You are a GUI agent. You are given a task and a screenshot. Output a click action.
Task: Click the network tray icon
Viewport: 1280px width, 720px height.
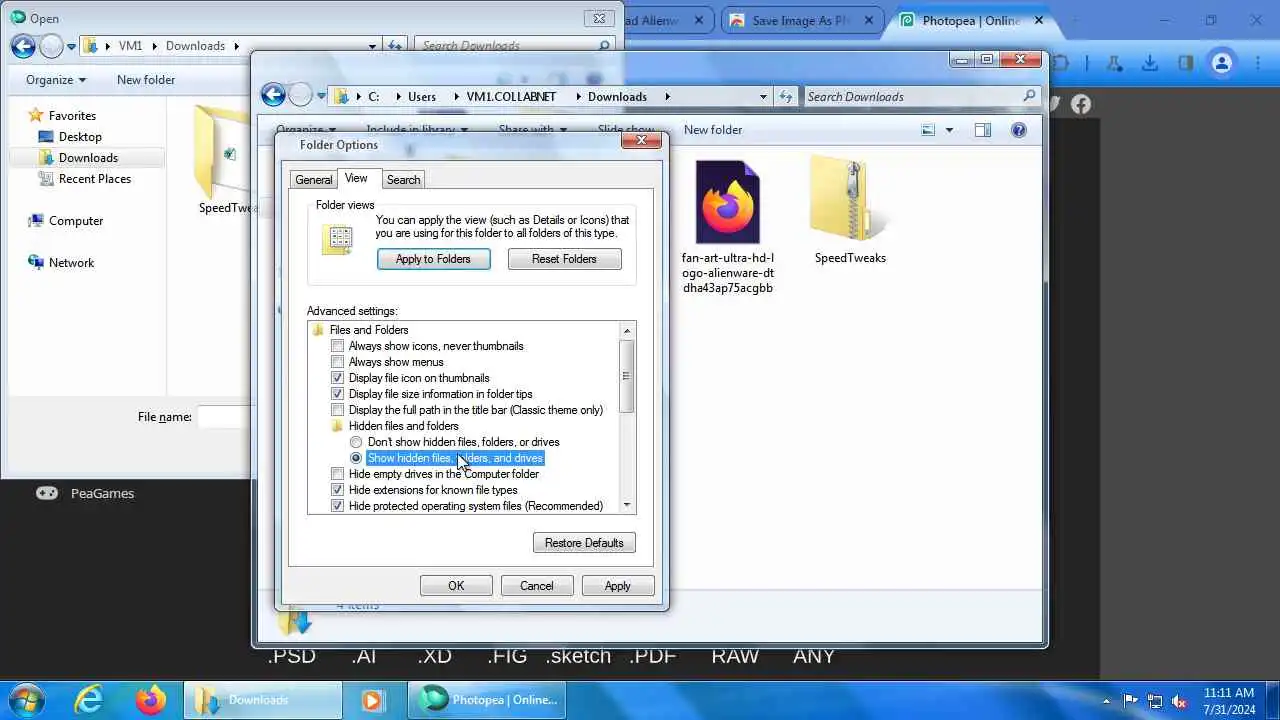click(1154, 700)
